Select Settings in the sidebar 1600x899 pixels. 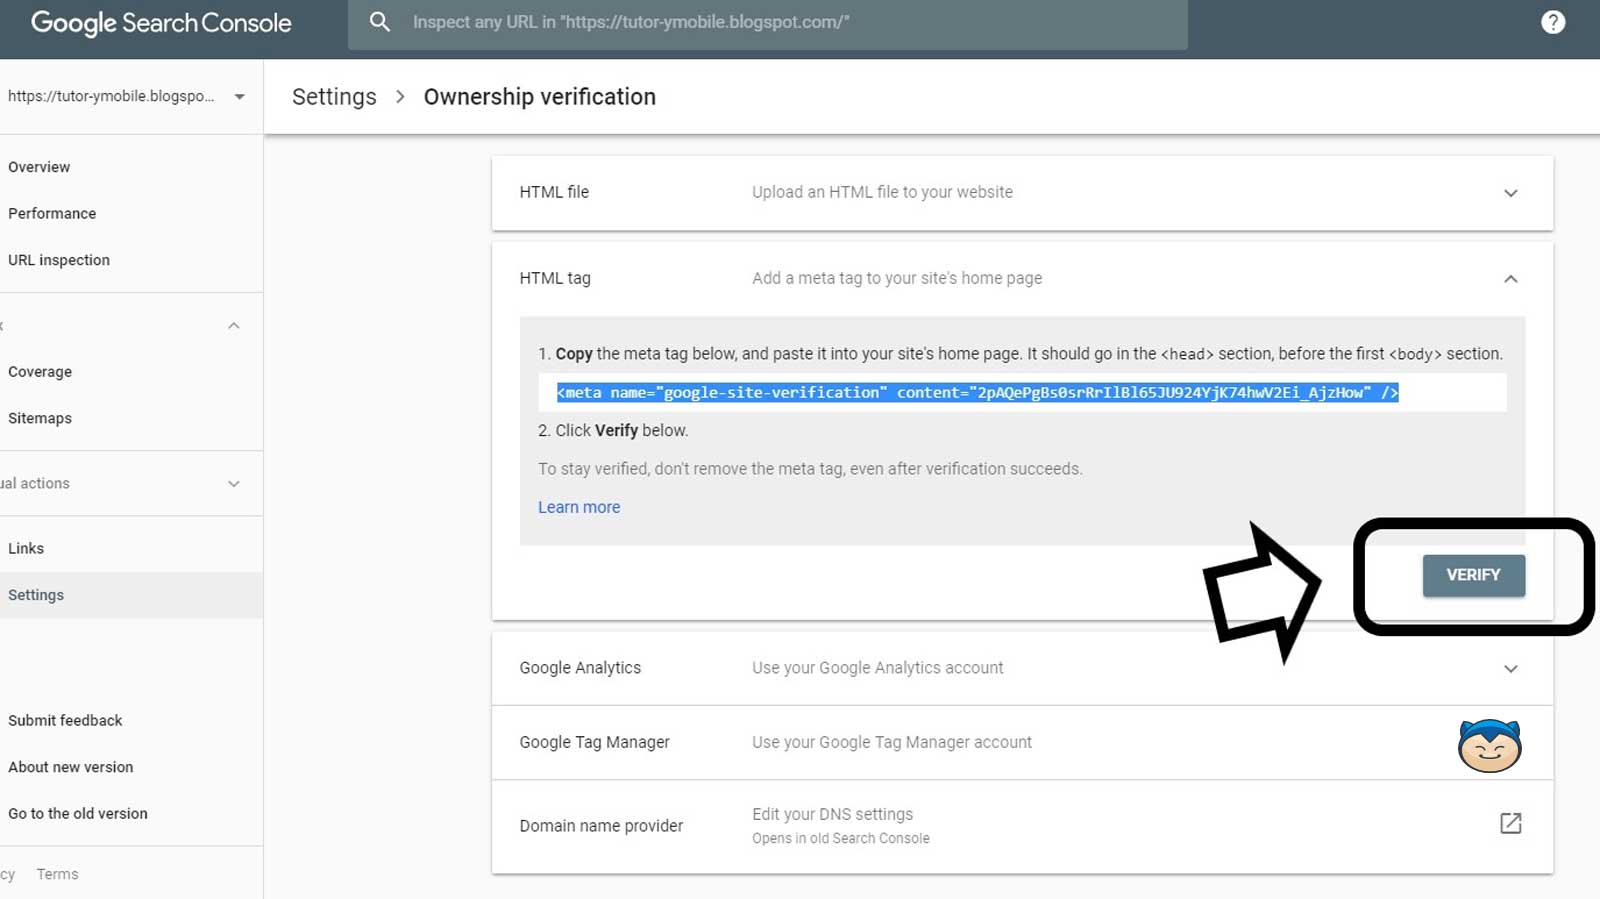point(131,595)
